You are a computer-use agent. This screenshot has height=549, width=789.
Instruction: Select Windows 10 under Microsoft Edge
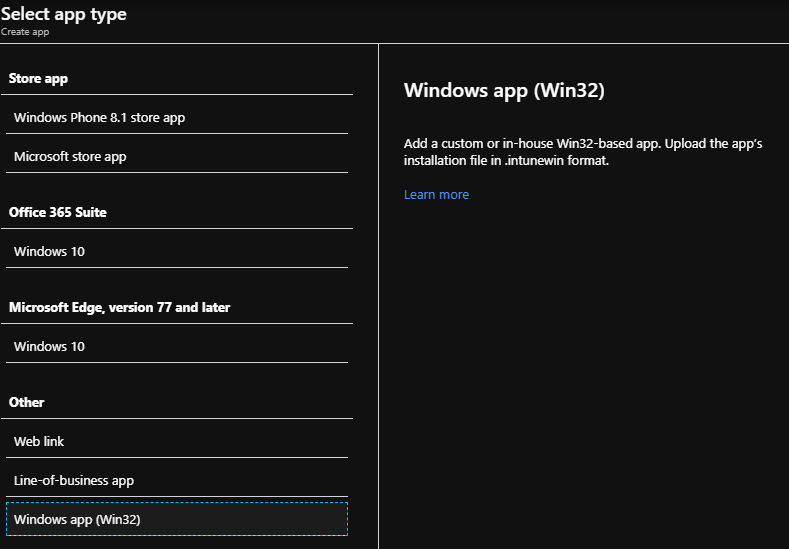[177, 346]
